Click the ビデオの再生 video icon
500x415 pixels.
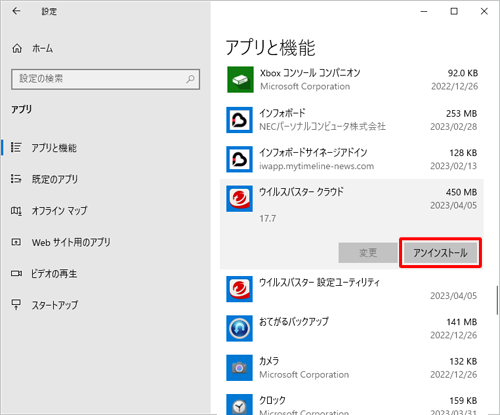pos(16,273)
